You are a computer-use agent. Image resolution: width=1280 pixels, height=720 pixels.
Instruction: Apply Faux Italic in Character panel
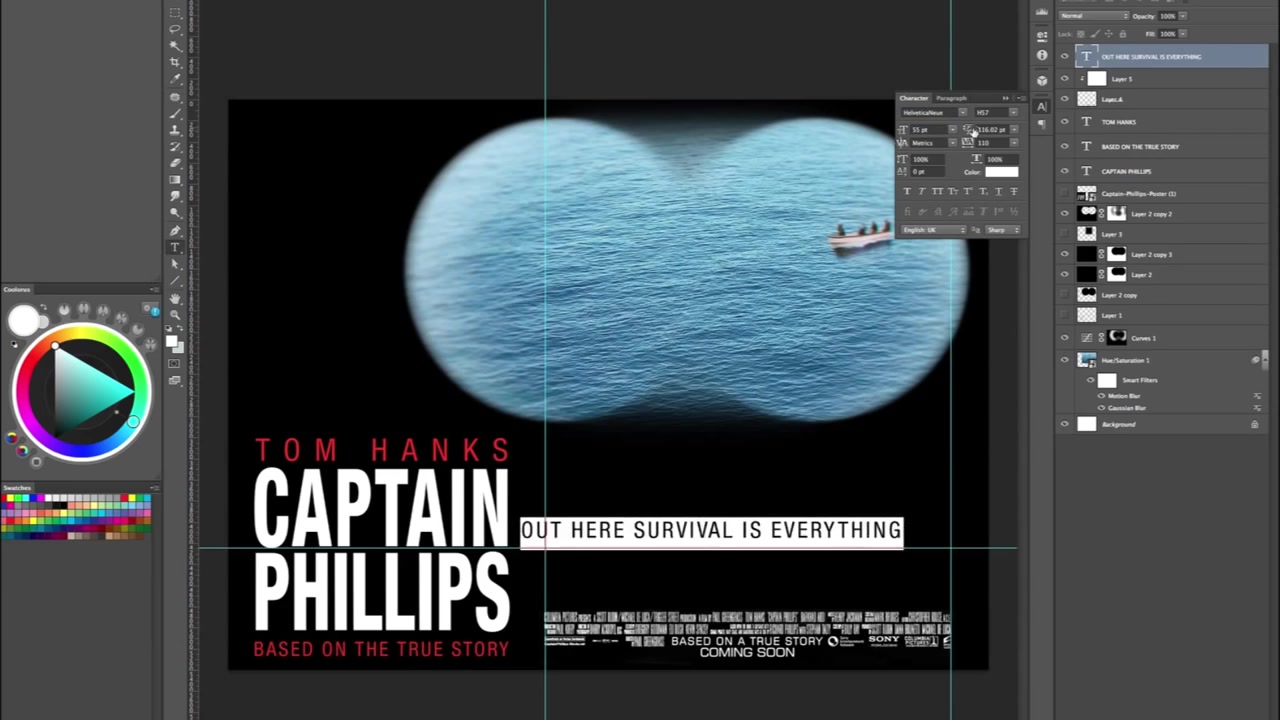pyautogui.click(x=922, y=191)
